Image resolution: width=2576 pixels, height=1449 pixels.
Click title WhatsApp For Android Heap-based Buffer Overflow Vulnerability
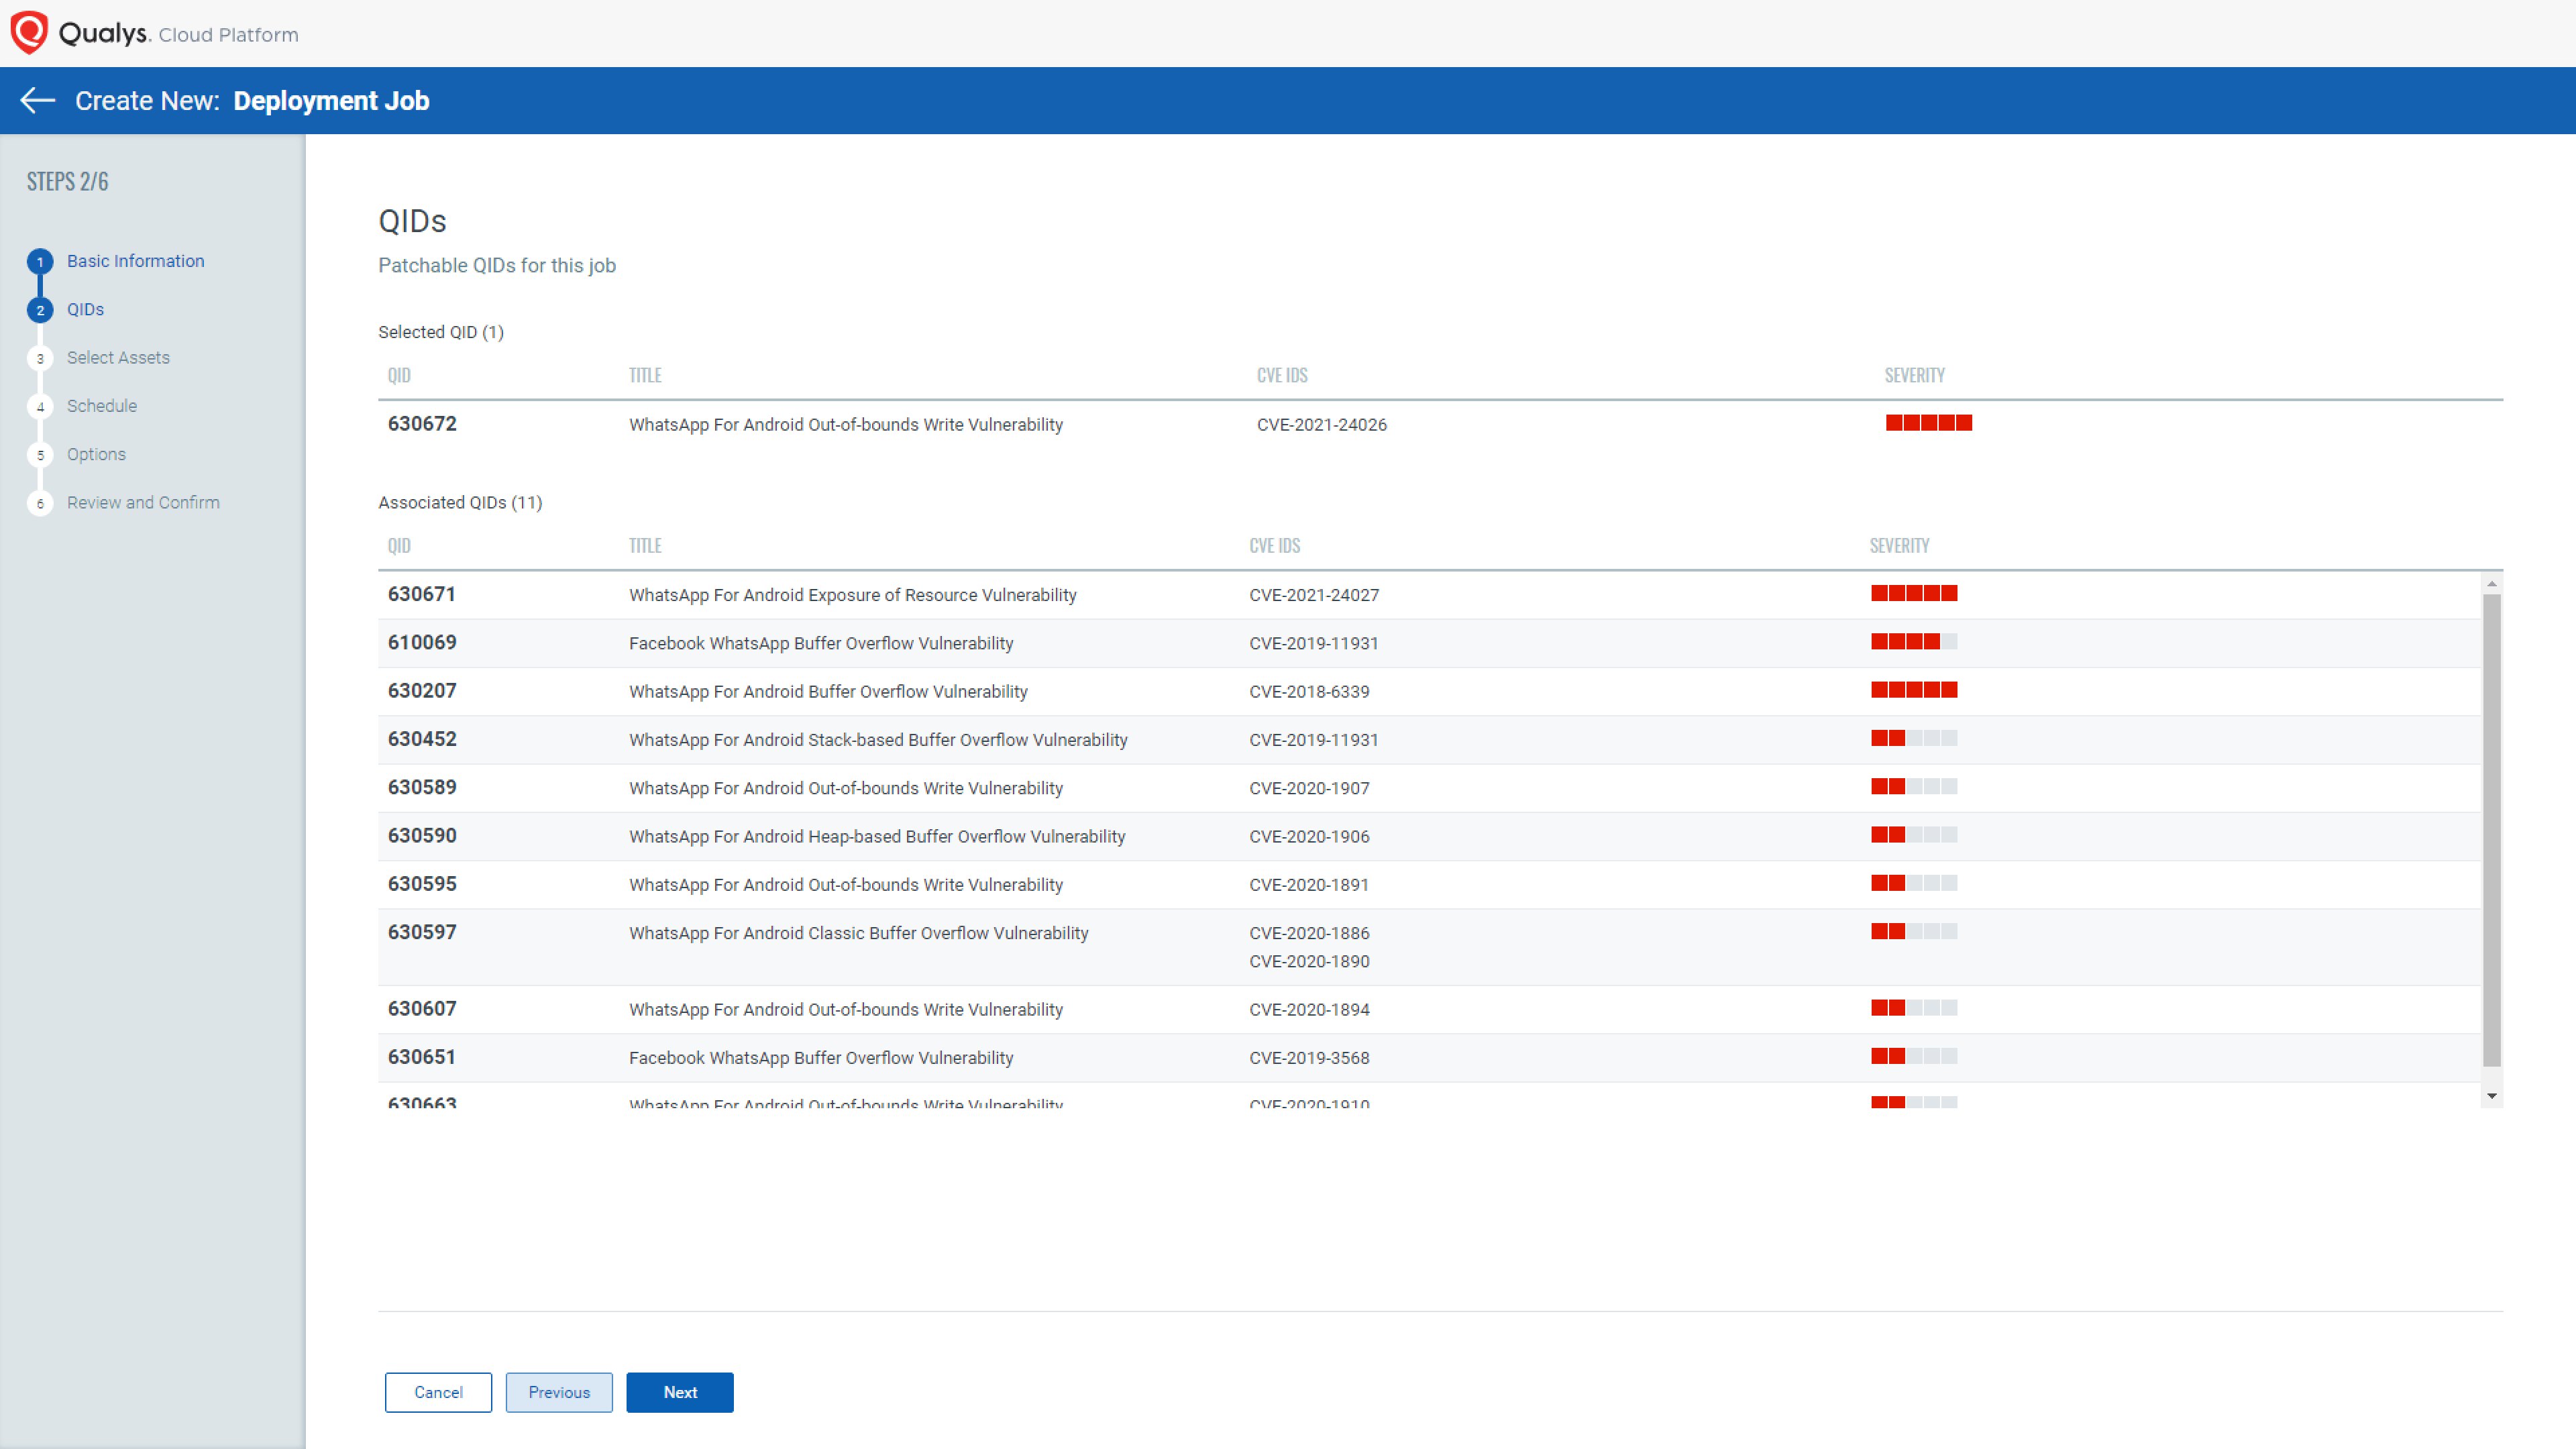click(877, 837)
